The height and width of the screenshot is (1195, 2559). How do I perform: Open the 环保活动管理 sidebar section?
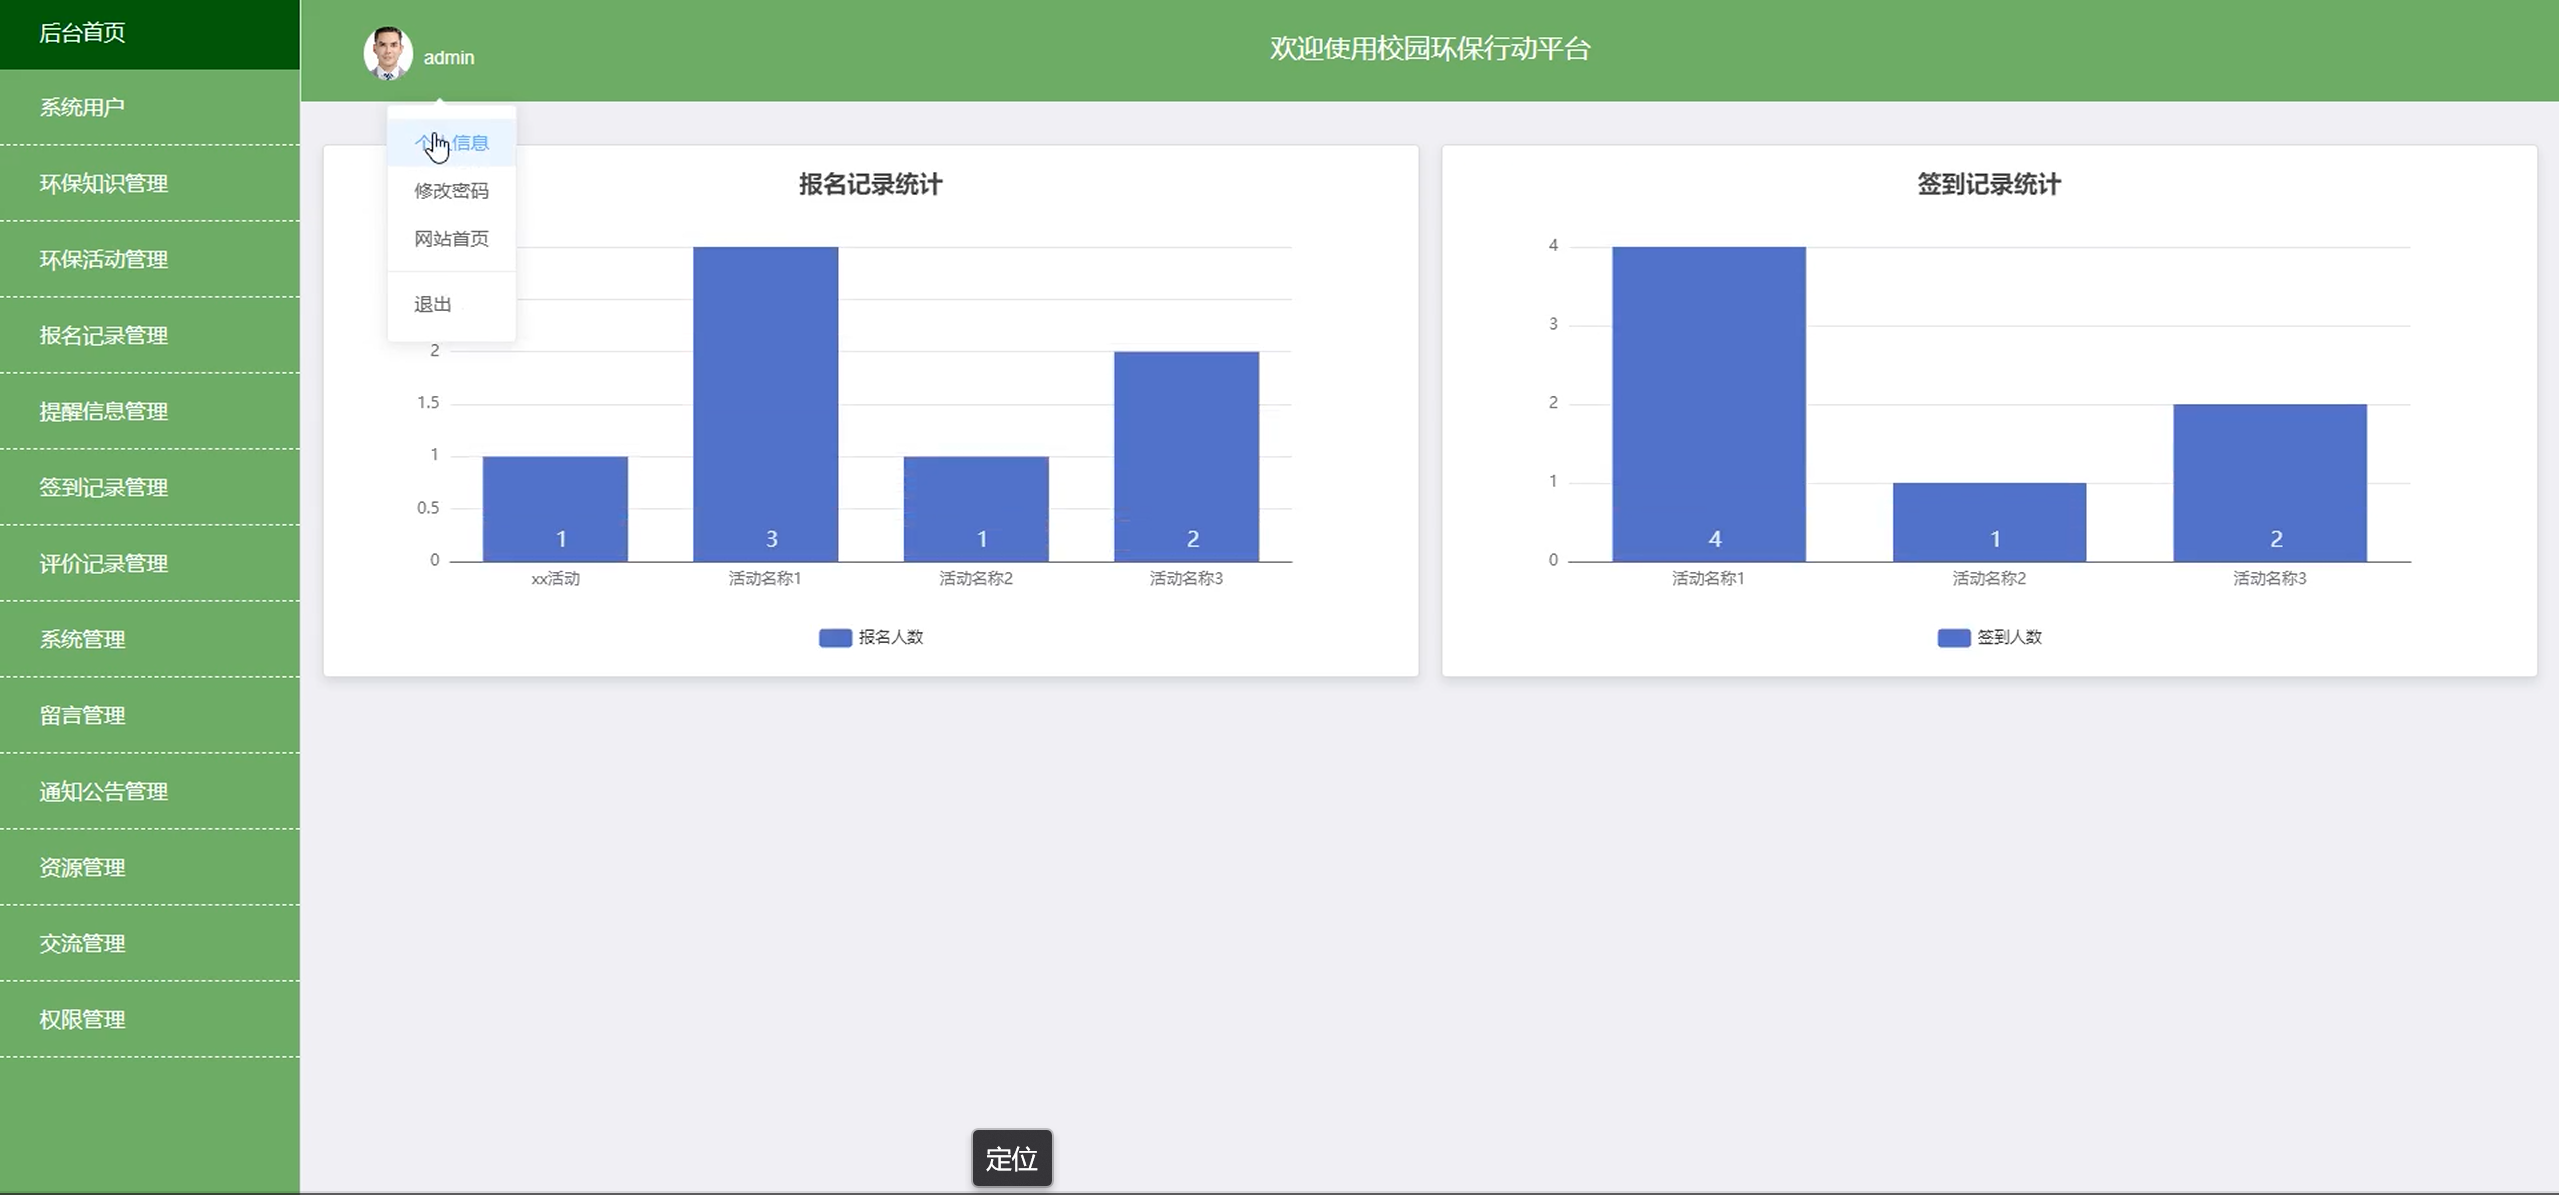pyautogui.click(x=103, y=259)
